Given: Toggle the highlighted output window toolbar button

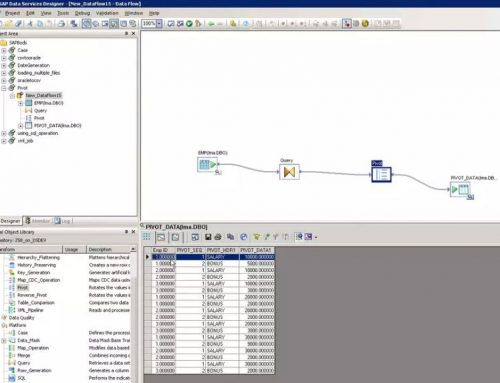Looking at the screenshot, I should pos(114,24).
